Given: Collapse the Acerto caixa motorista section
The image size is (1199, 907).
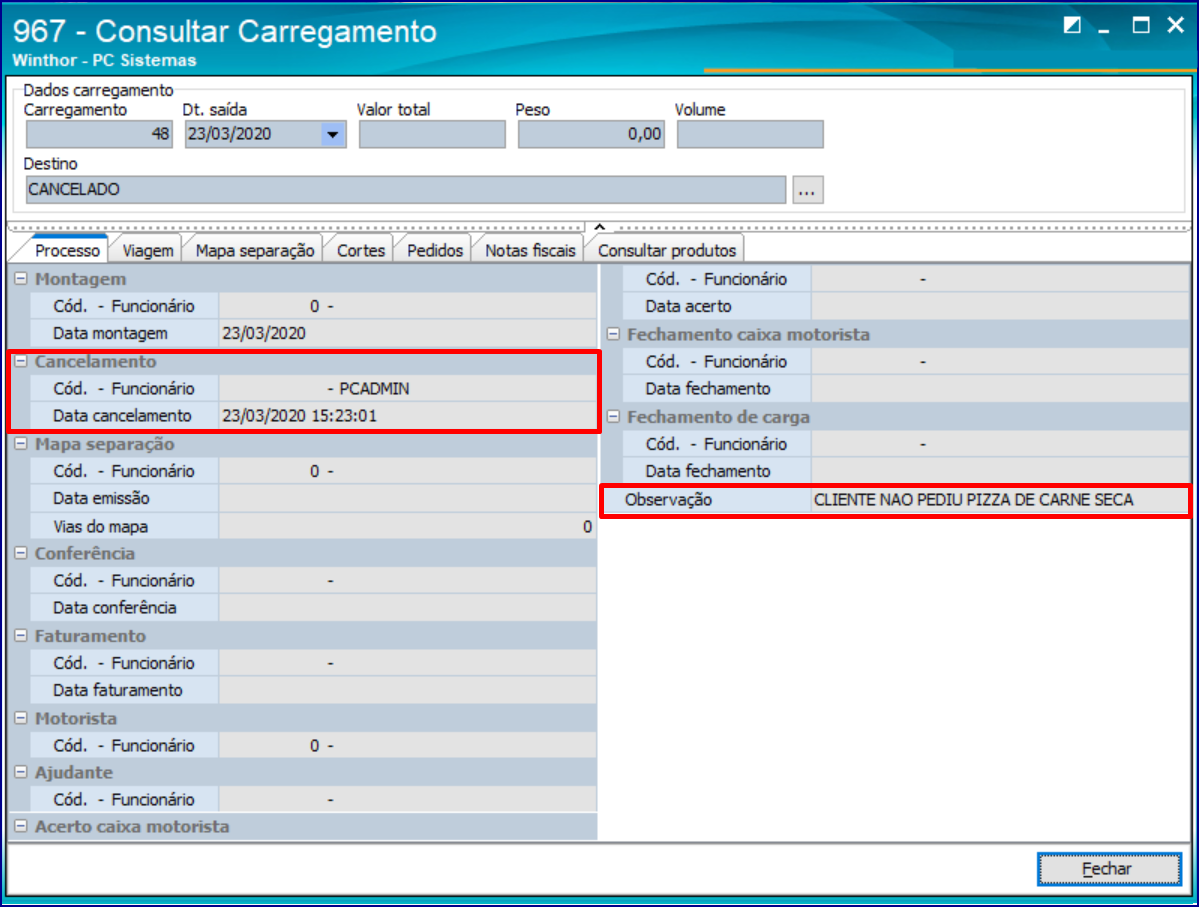Looking at the screenshot, I should point(21,827).
